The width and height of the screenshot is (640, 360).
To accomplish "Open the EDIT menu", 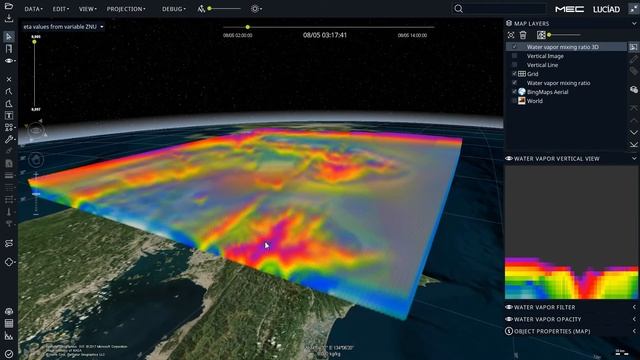I will tap(60, 9).
